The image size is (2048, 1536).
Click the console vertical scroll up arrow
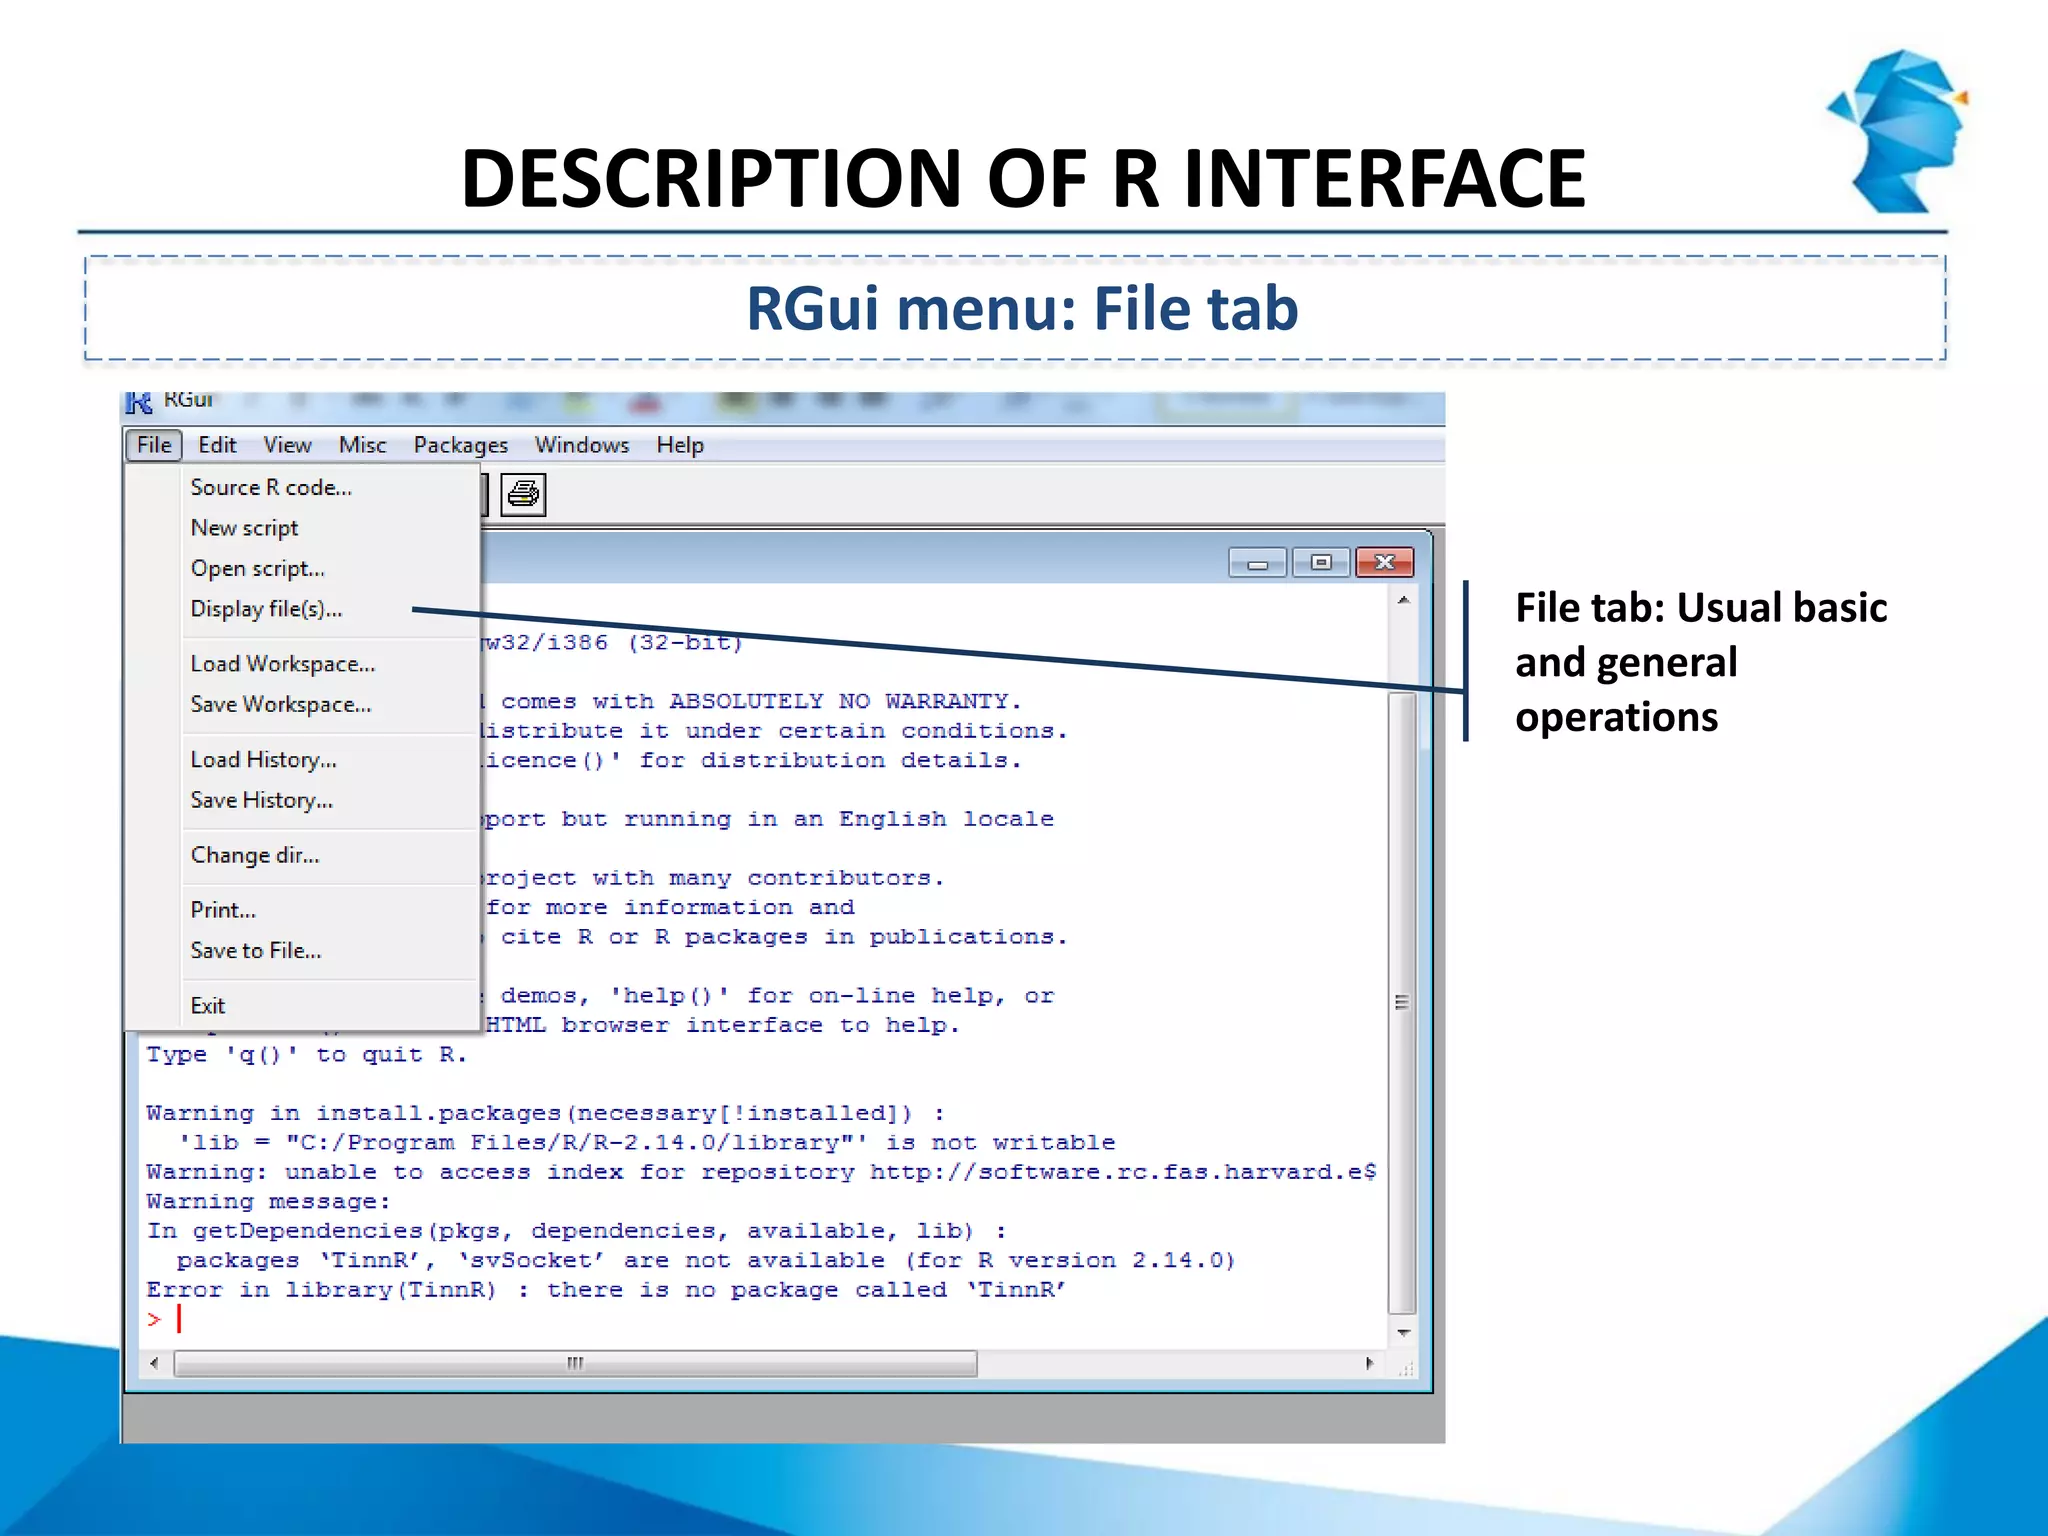pyautogui.click(x=1403, y=601)
